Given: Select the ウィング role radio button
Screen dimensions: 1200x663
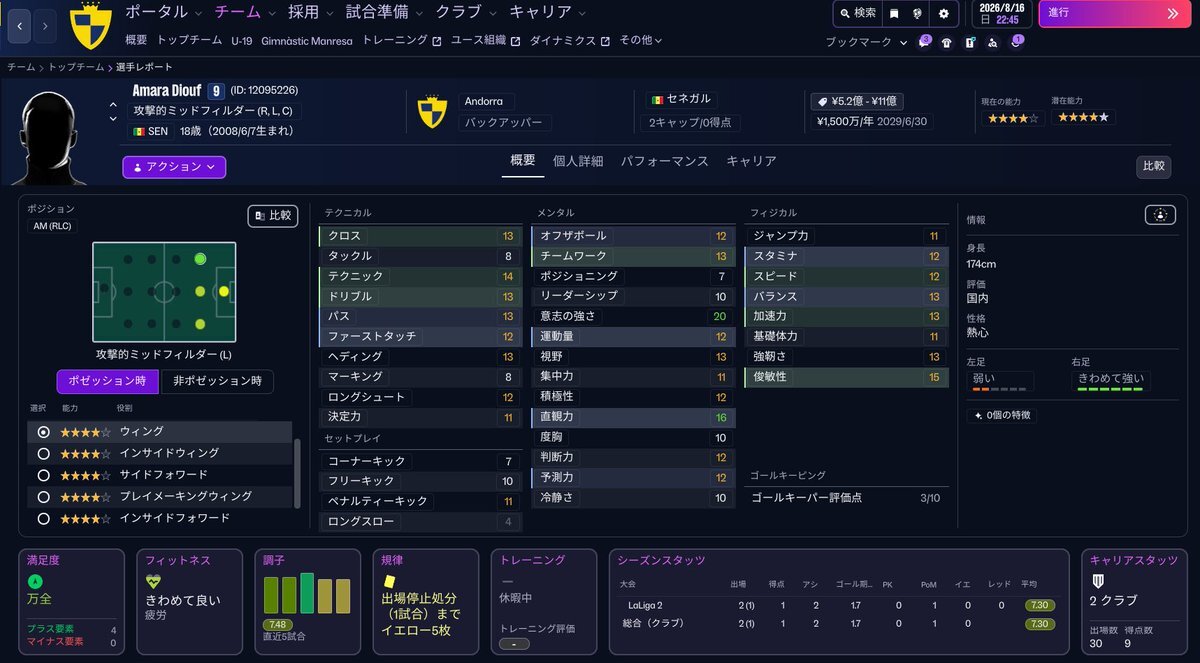Looking at the screenshot, I should pos(43,432).
